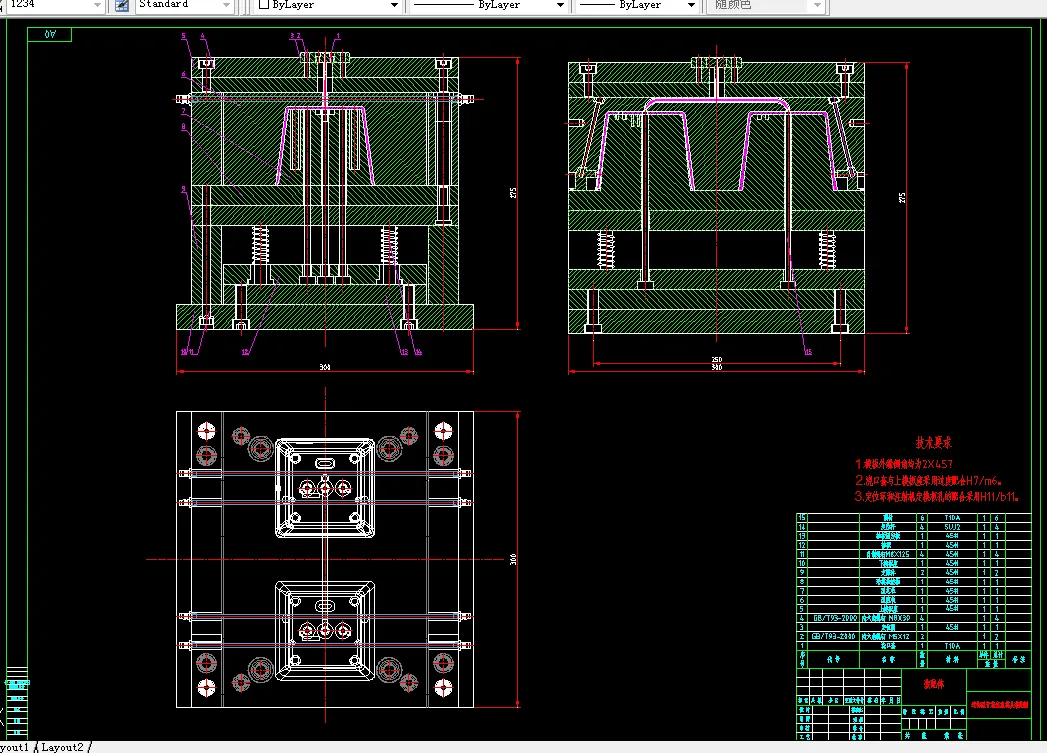This screenshot has width=1047, height=753.
Task: Open the color control ByLayer dropdown
Action: point(395,5)
